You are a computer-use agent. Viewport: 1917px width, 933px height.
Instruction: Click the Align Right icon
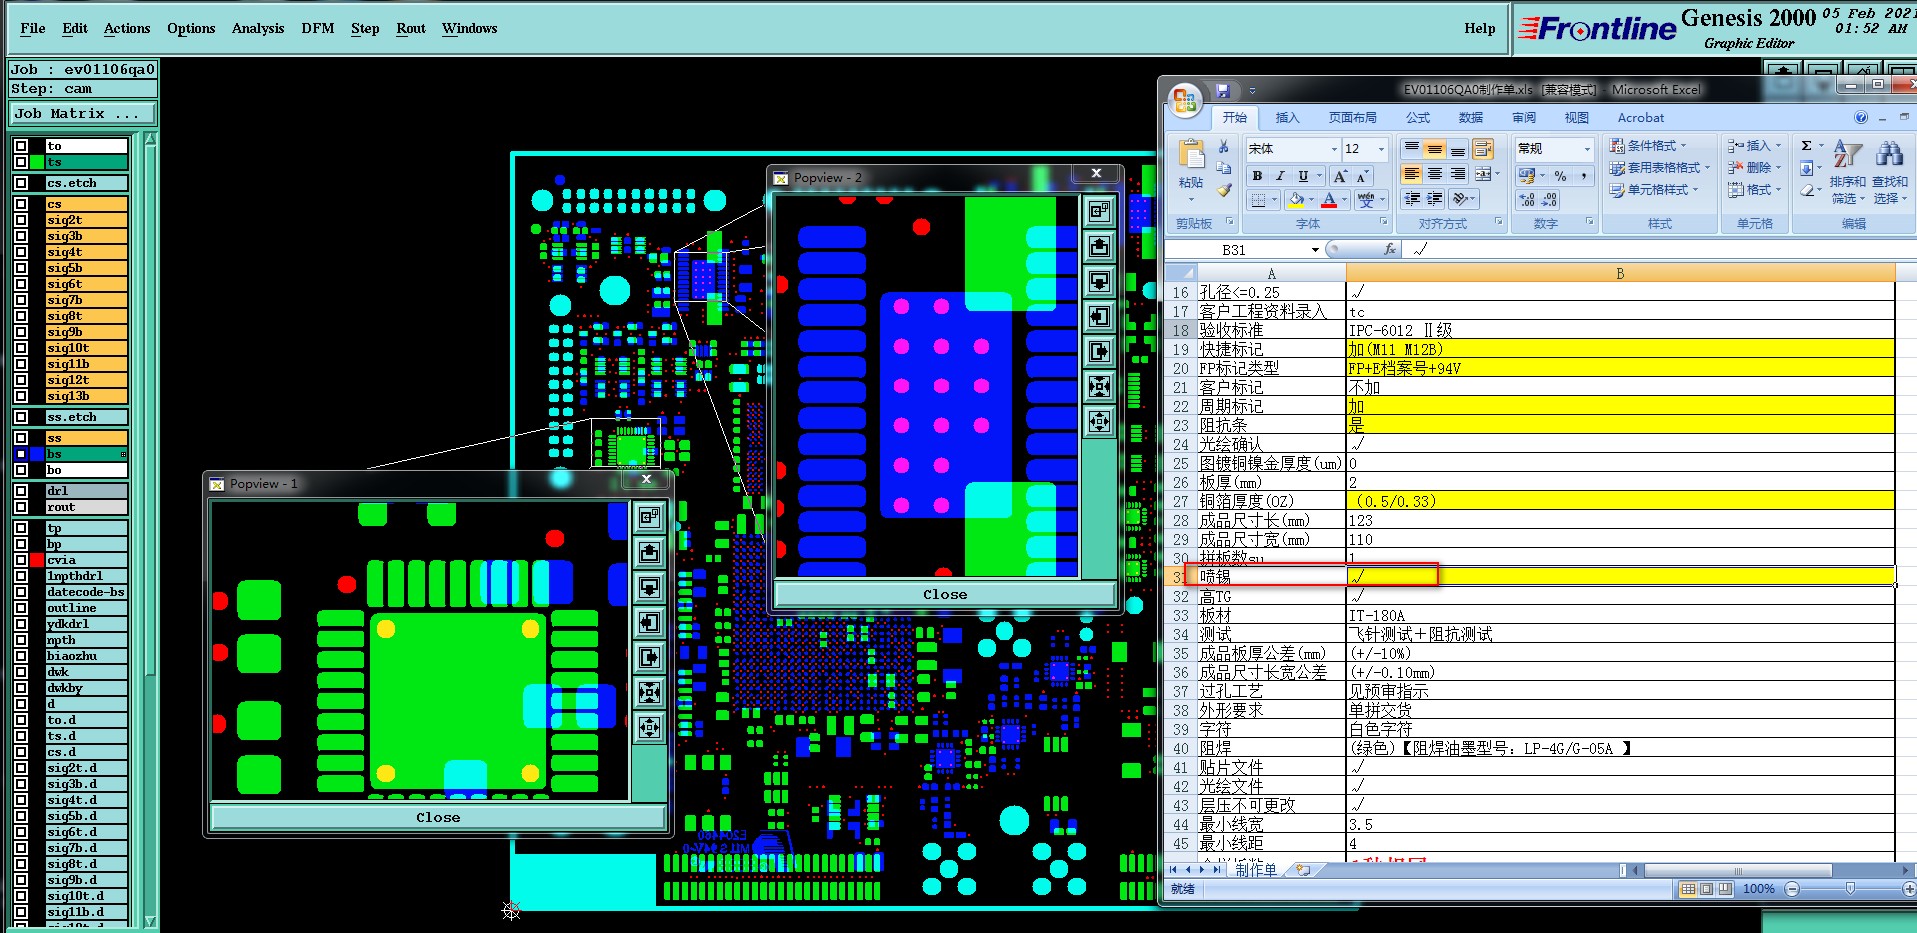pos(1458,174)
